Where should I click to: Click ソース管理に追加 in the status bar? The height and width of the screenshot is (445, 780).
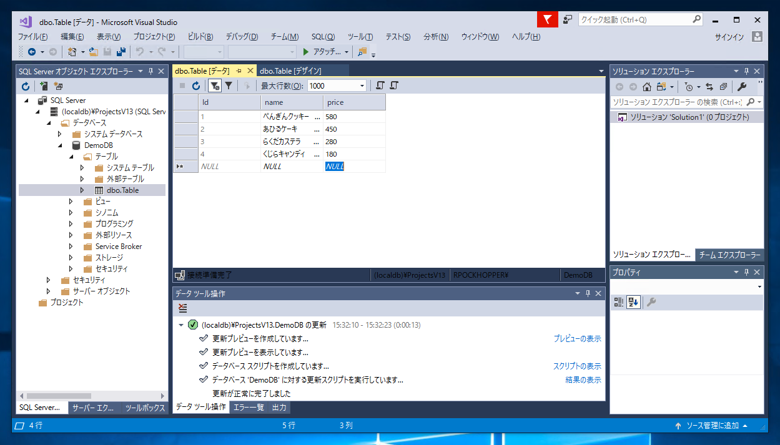(x=712, y=426)
